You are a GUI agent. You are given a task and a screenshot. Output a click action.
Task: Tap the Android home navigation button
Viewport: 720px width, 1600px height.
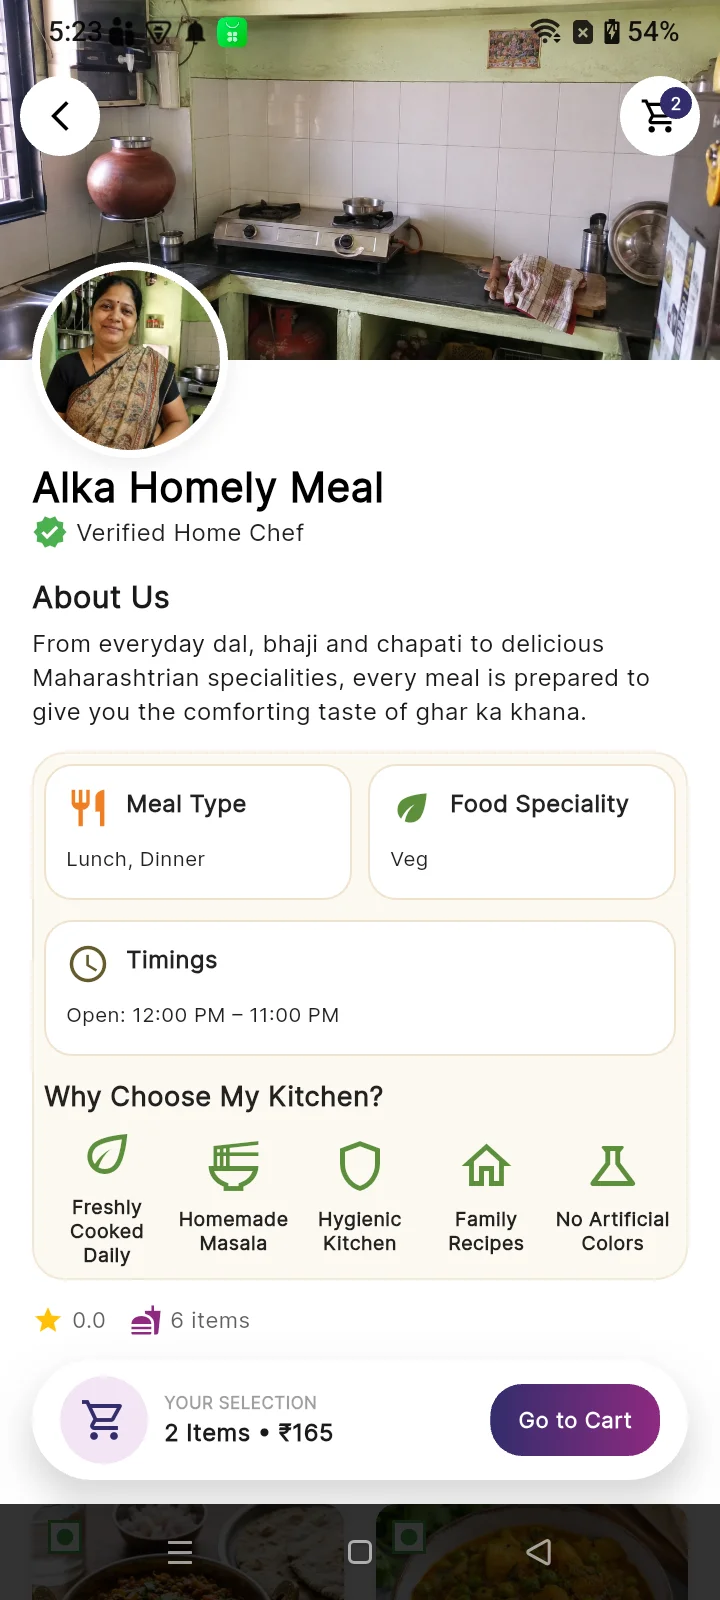pyautogui.click(x=360, y=1552)
